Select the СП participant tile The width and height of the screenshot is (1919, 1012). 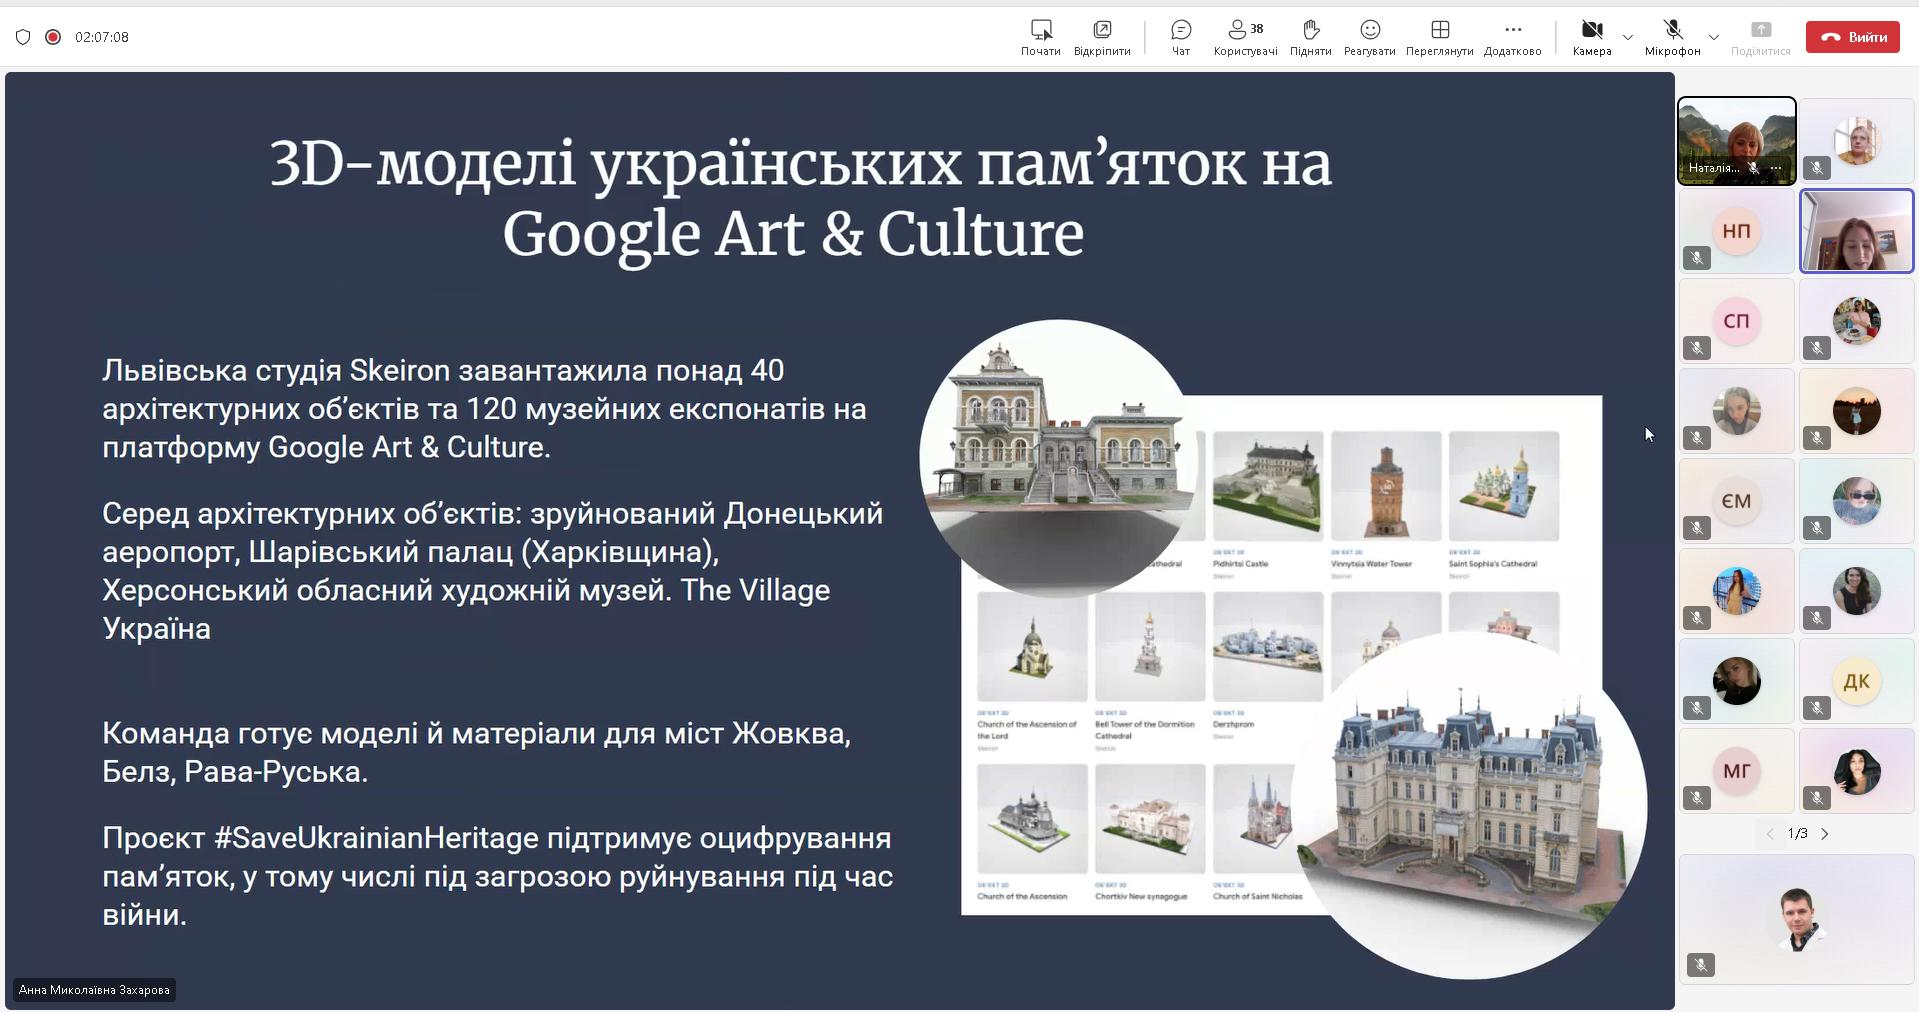(x=1736, y=321)
